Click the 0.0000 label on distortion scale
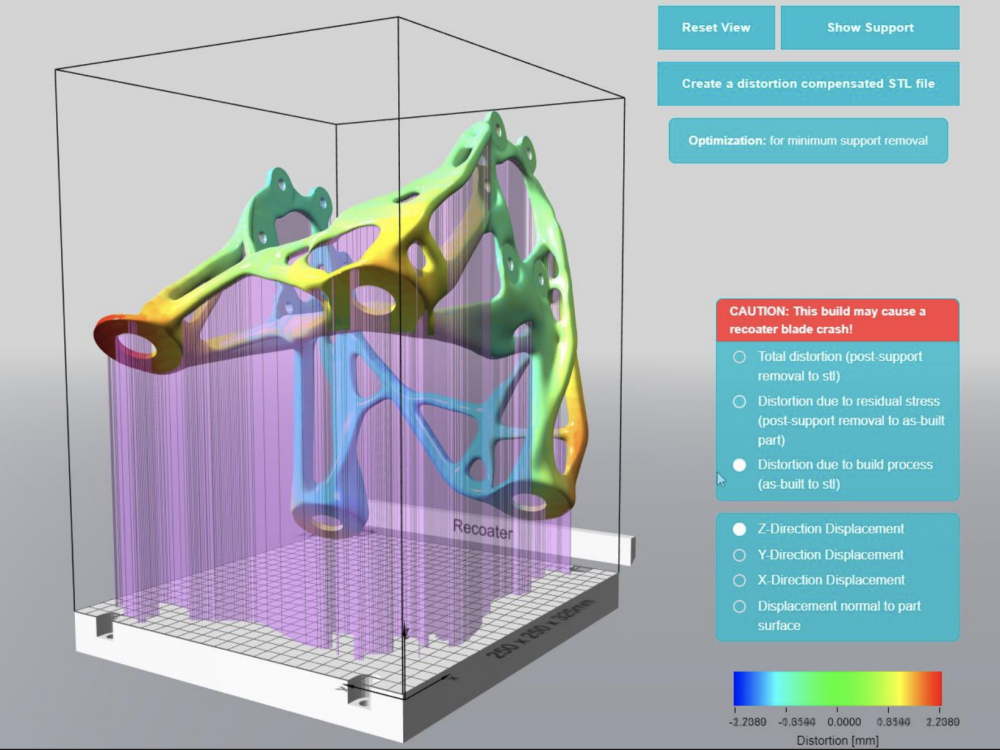This screenshot has width=1000, height=750. pos(844,722)
